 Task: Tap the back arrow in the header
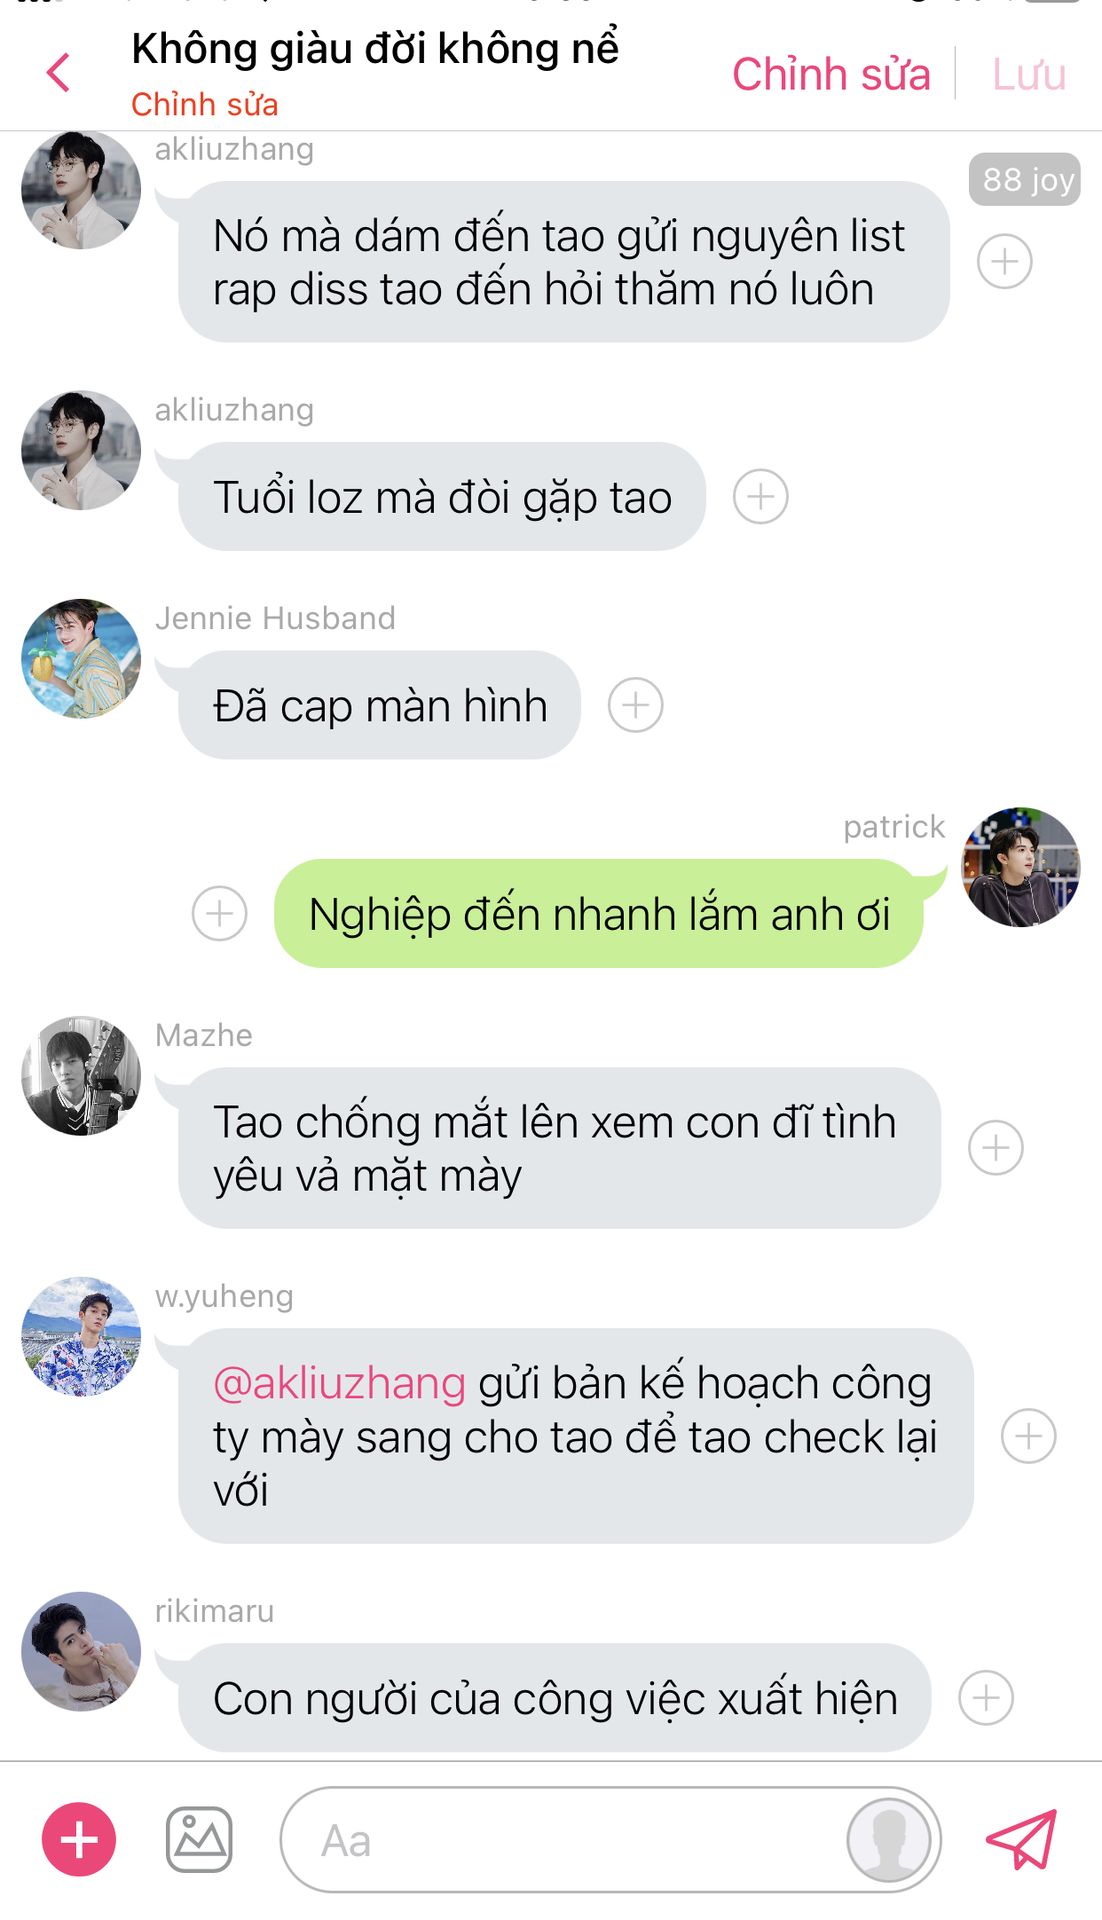[59, 73]
